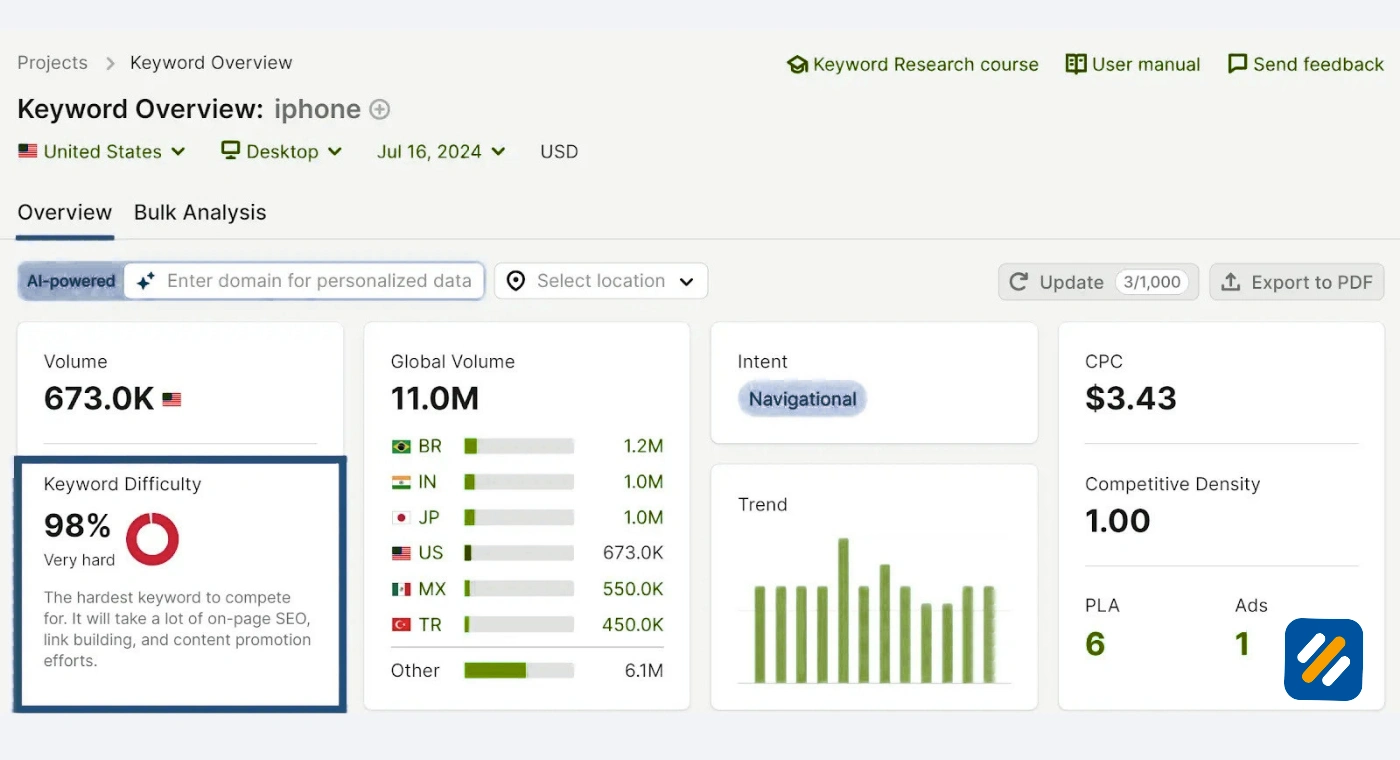Open the Keyword Research course link
Image resolution: width=1400 pixels, height=760 pixels.
[913, 64]
